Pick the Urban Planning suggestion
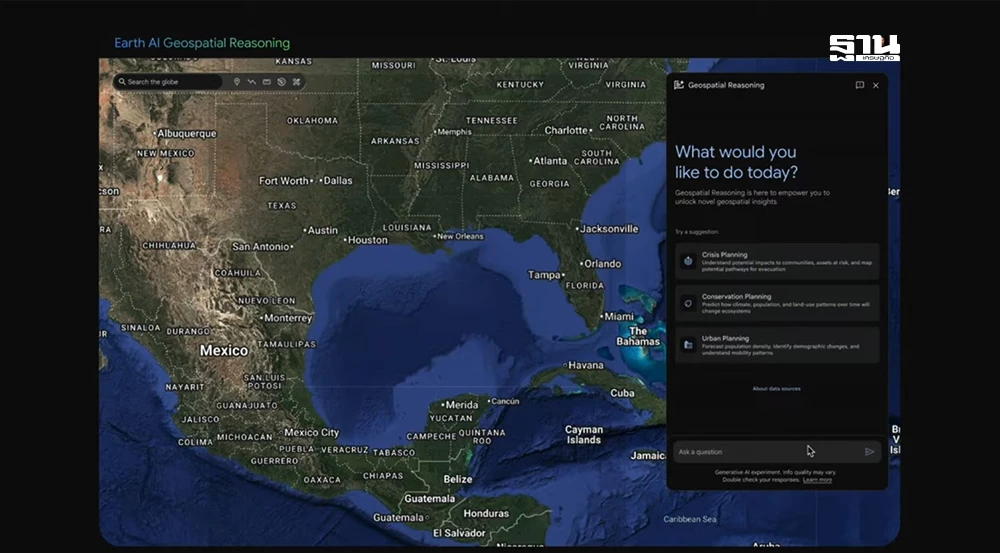This screenshot has width=1000, height=553. (x=777, y=344)
